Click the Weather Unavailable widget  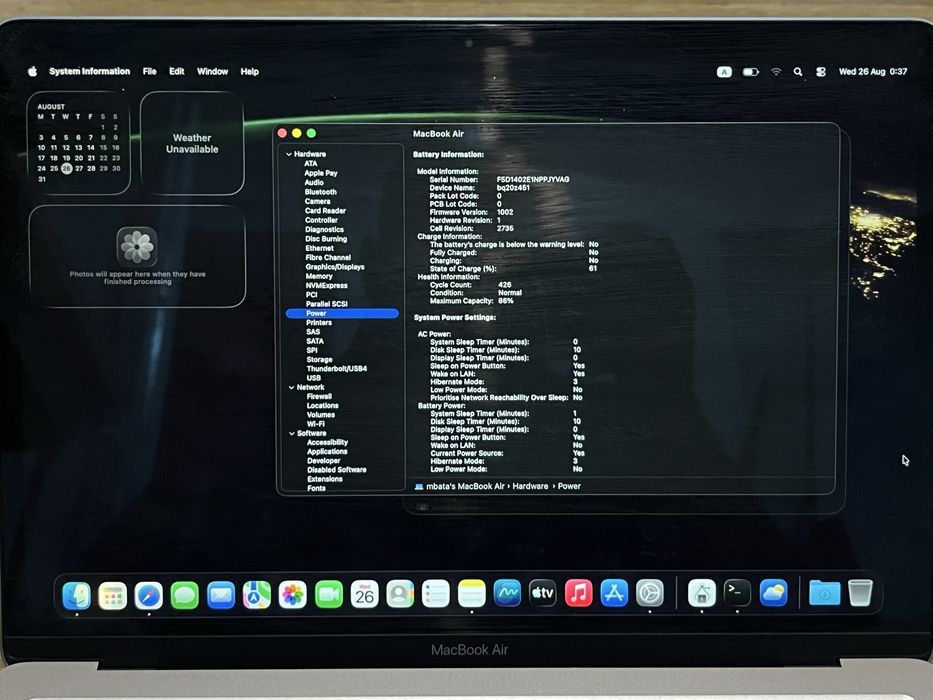coord(192,143)
